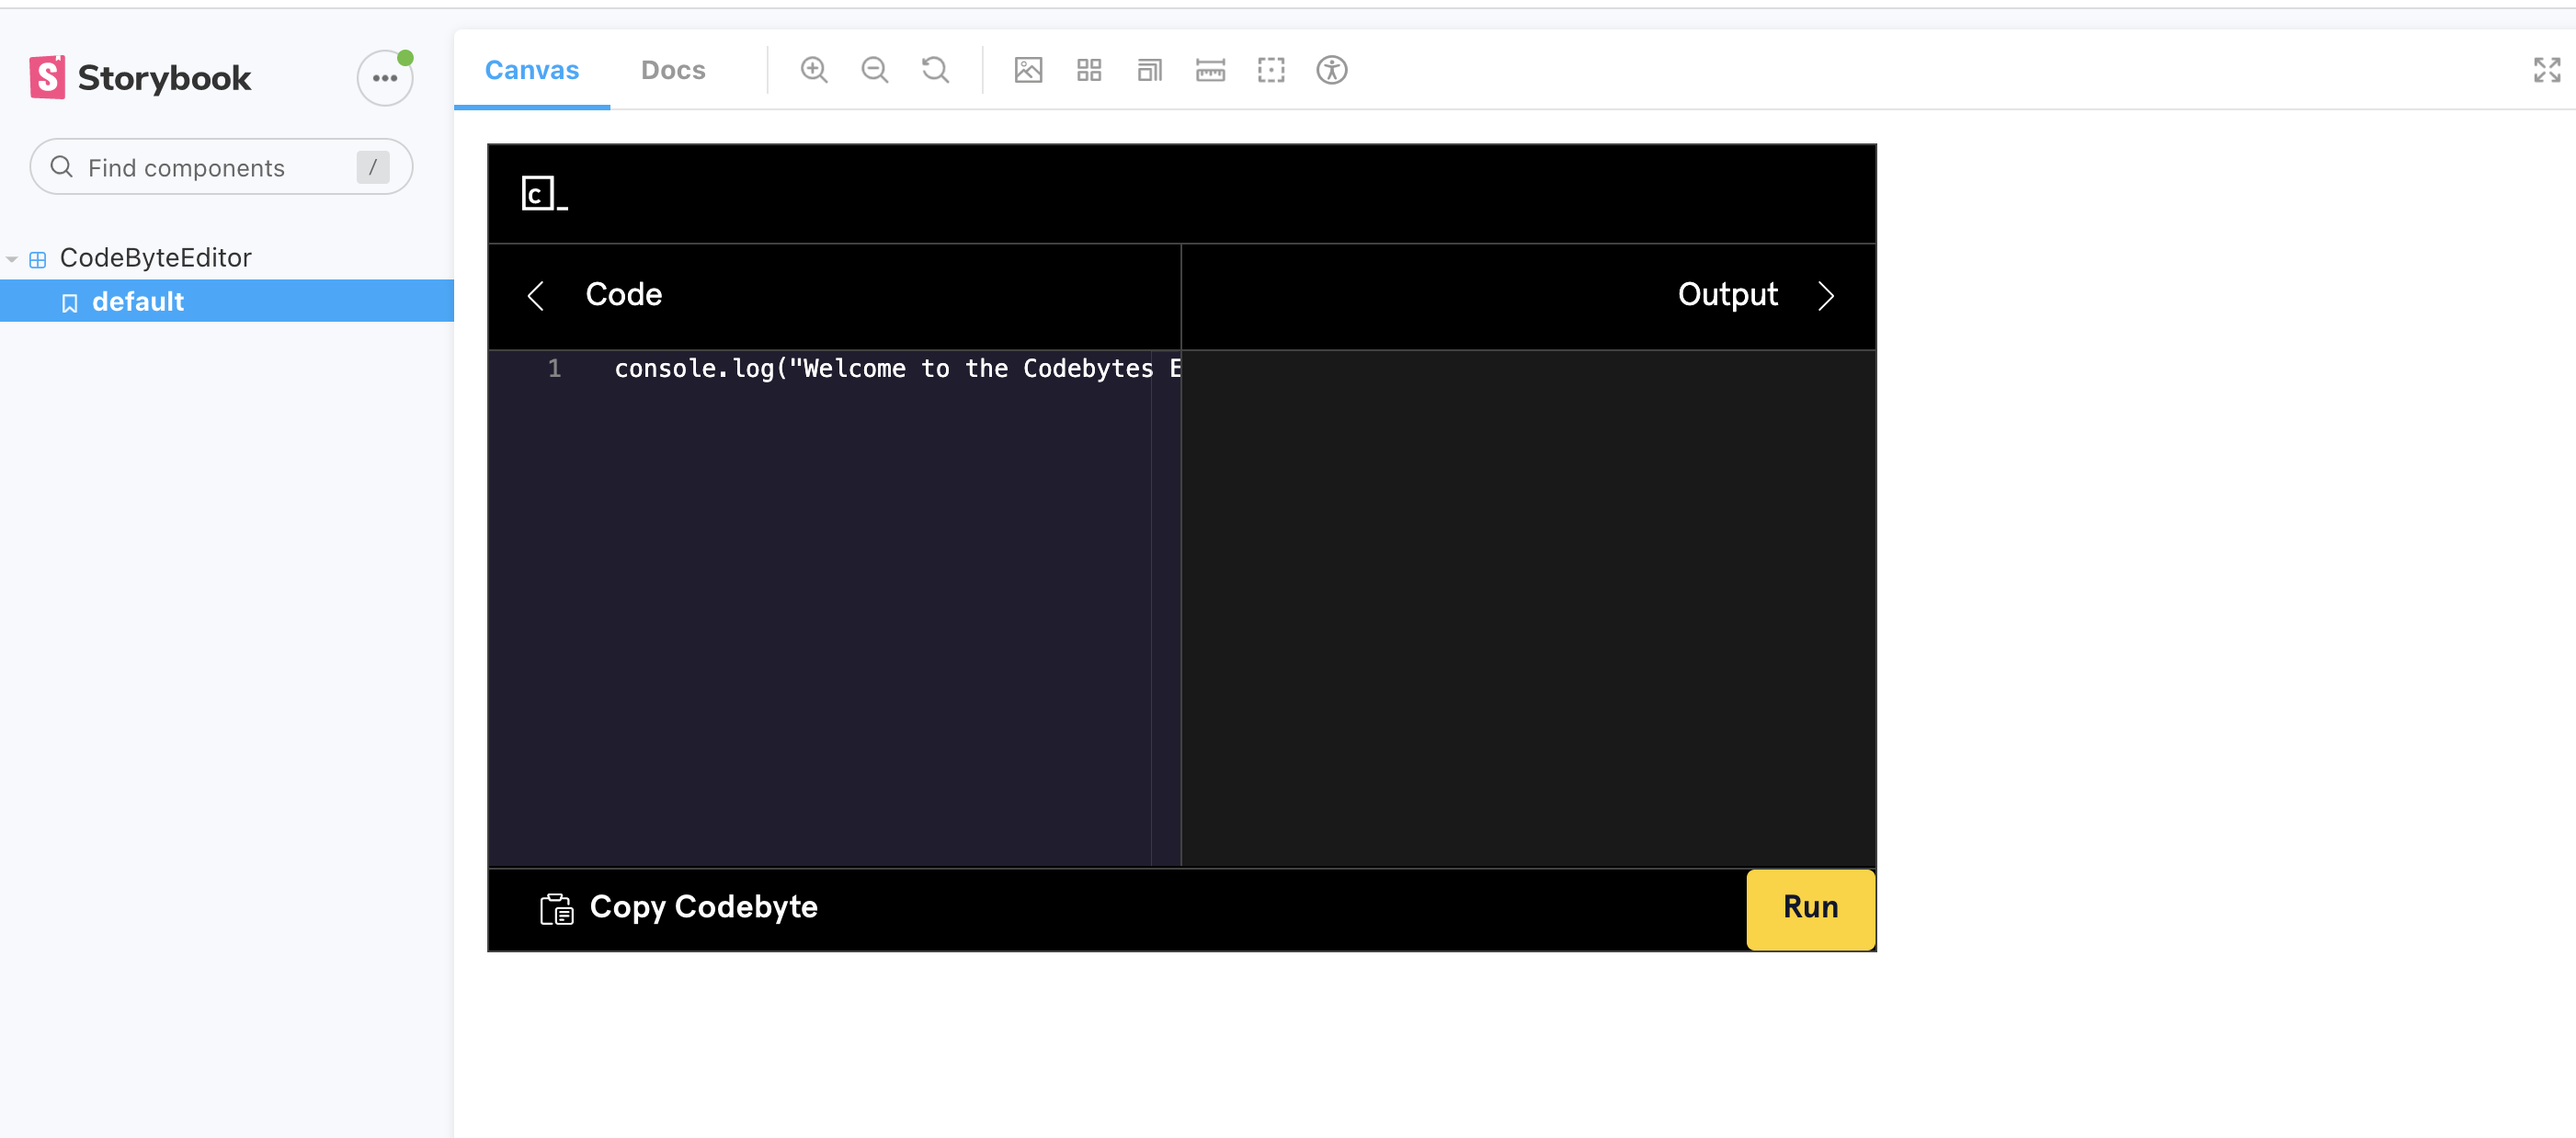Click the right chevron beside Output
This screenshot has width=2576, height=1138.
coord(1825,296)
